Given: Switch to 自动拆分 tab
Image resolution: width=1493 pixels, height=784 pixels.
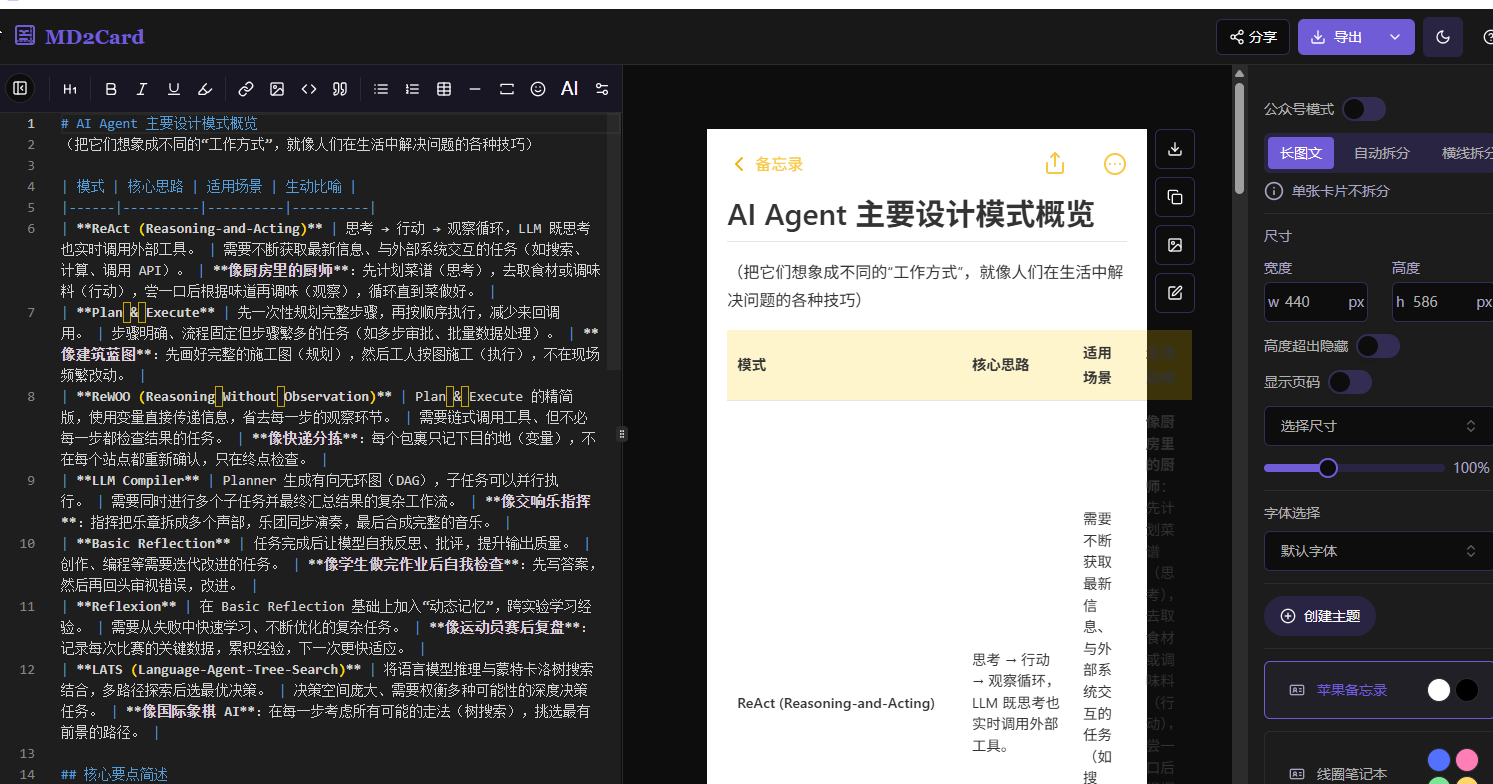Looking at the screenshot, I should (1381, 153).
